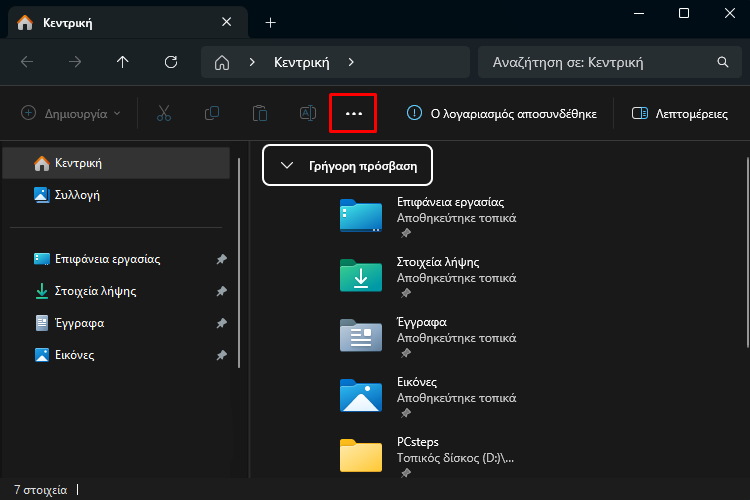Go up one folder level
Image resolution: width=750 pixels, height=500 pixels.
pos(122,62)
